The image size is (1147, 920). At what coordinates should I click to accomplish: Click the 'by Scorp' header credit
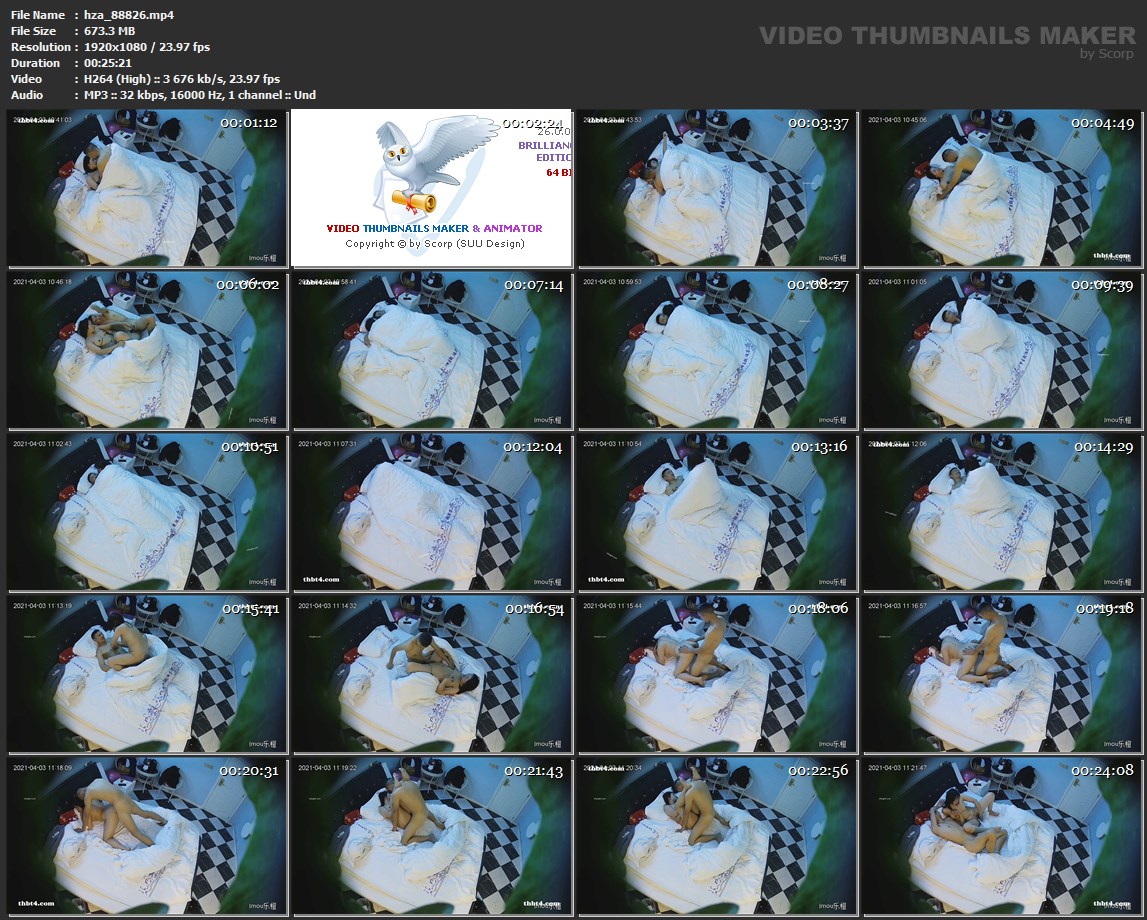1107,53
